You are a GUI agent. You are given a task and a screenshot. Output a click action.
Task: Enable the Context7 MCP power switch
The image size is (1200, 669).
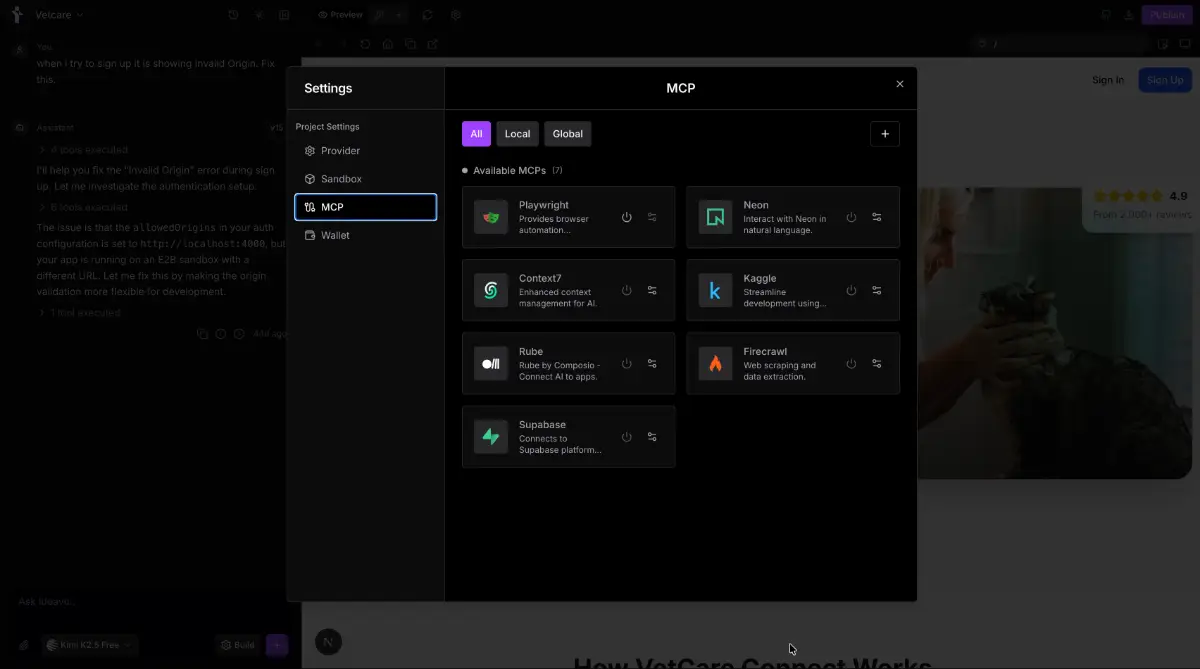click(x=627, y=290)
